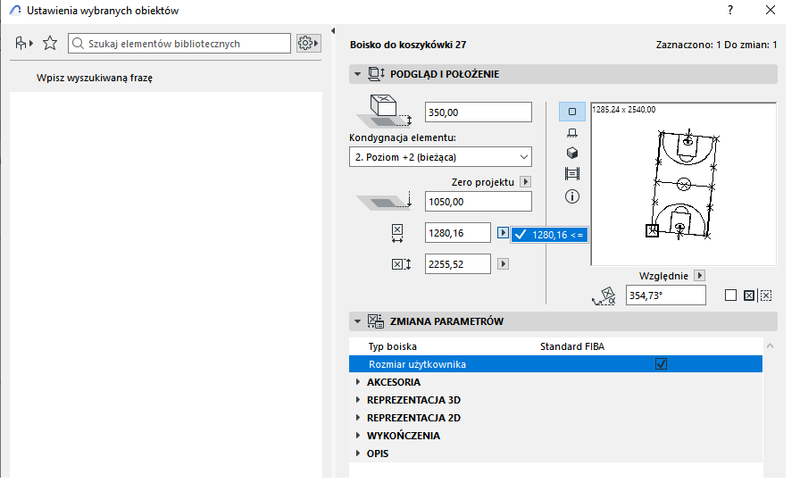Click the Zaznaczono: 1 Do zmian: 1 text
Image resolution: width=800 pixels, height=491 pixels.
pos(716,44)
